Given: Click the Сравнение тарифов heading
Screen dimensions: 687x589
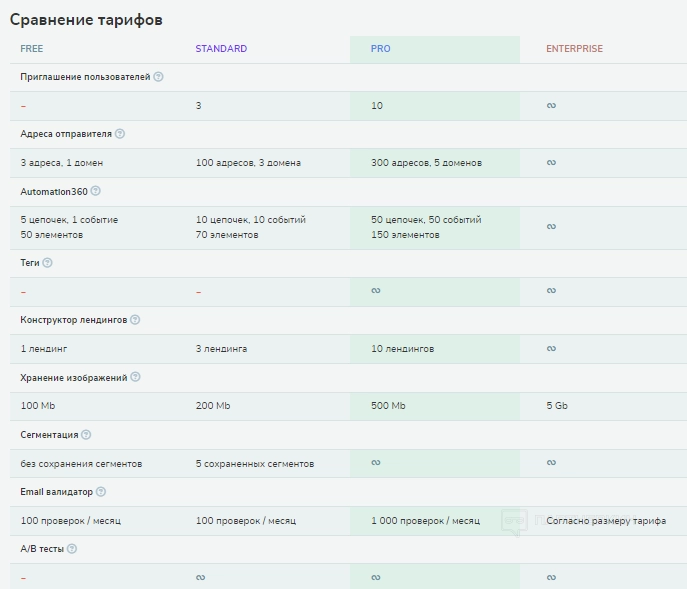Looking at the screenshot, I should coord(86,20).
